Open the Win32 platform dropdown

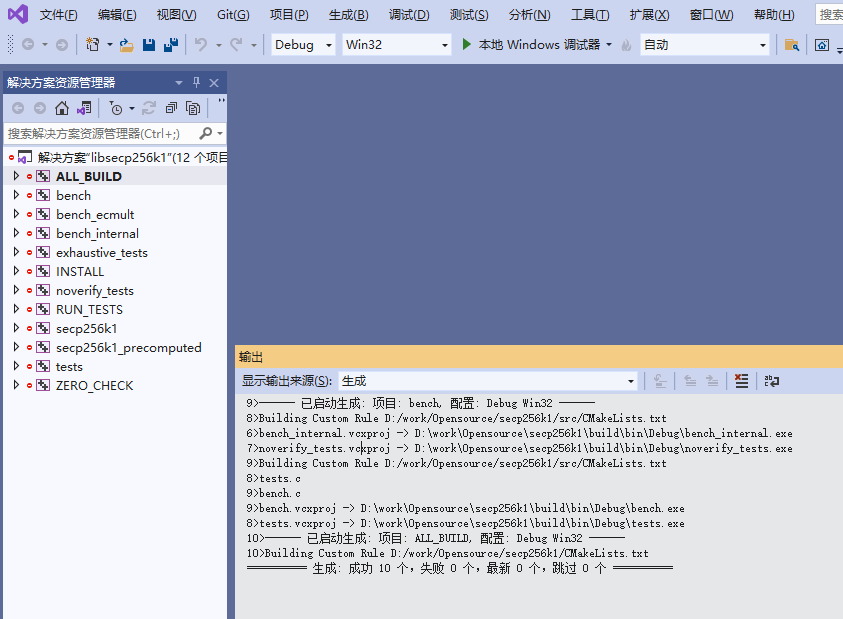[444, 45]
